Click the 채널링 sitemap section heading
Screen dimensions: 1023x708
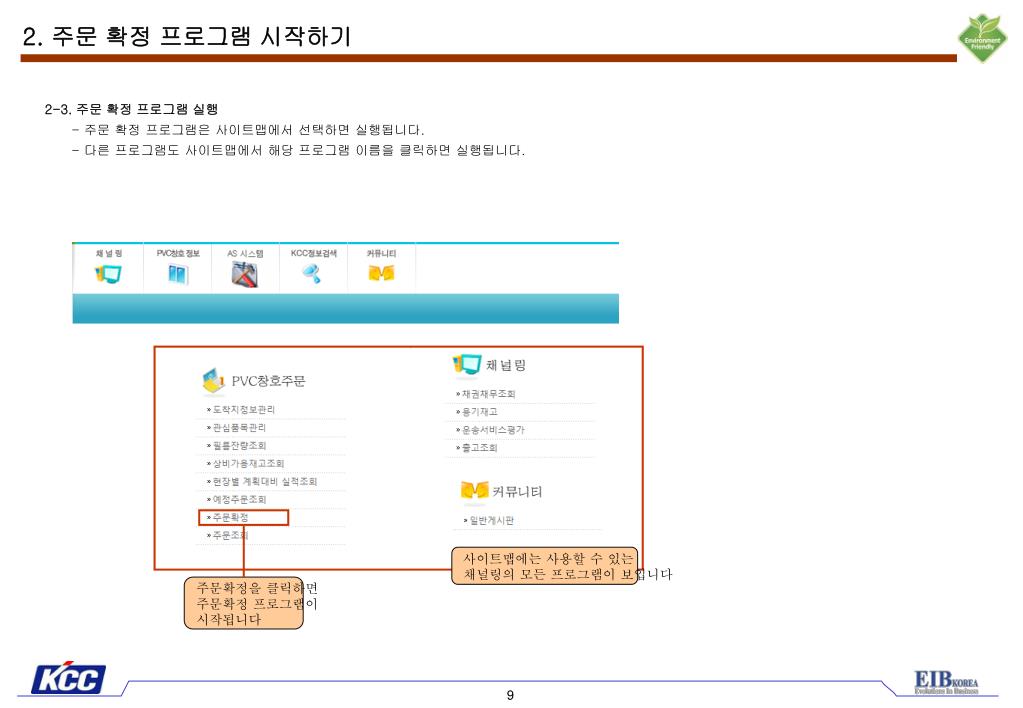click(506, 365)
